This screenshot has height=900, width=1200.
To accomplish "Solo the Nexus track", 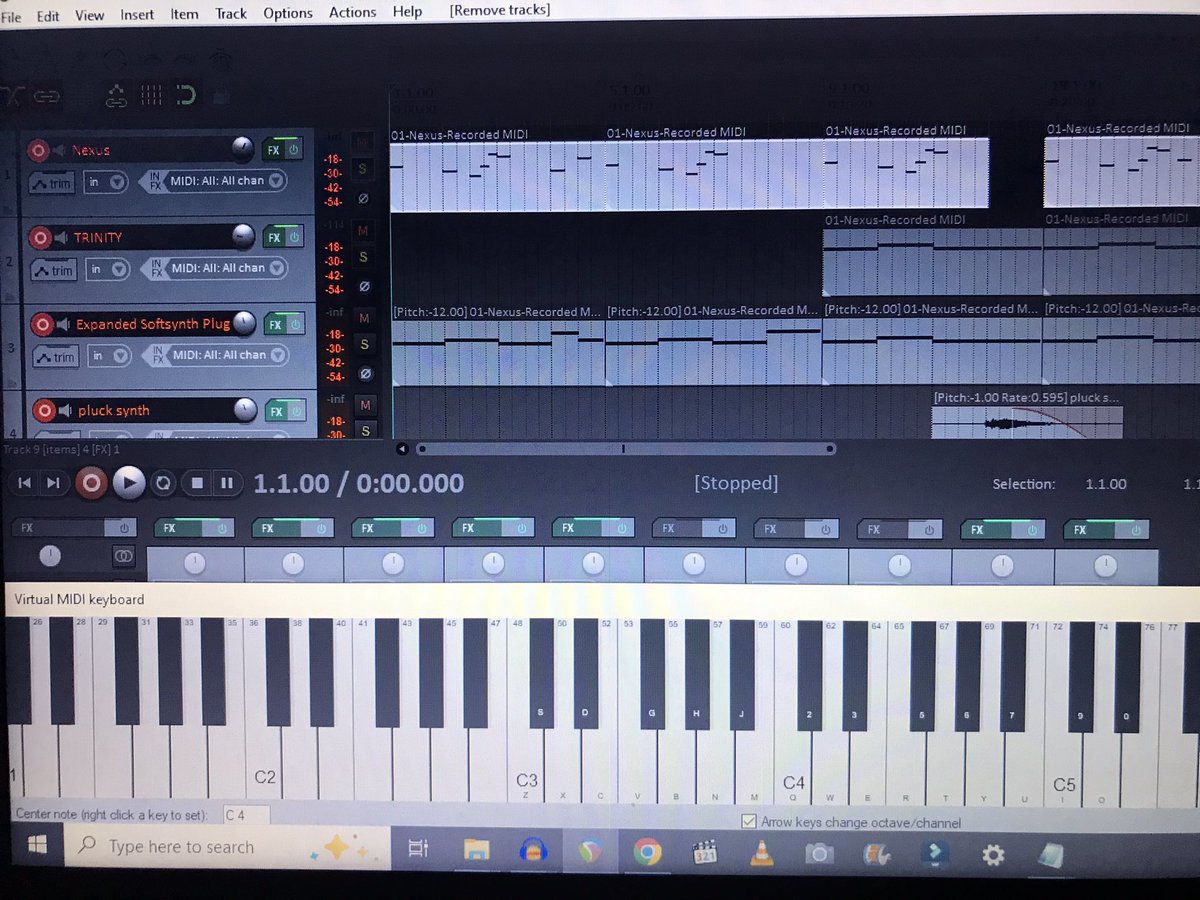I will point(363,168).
